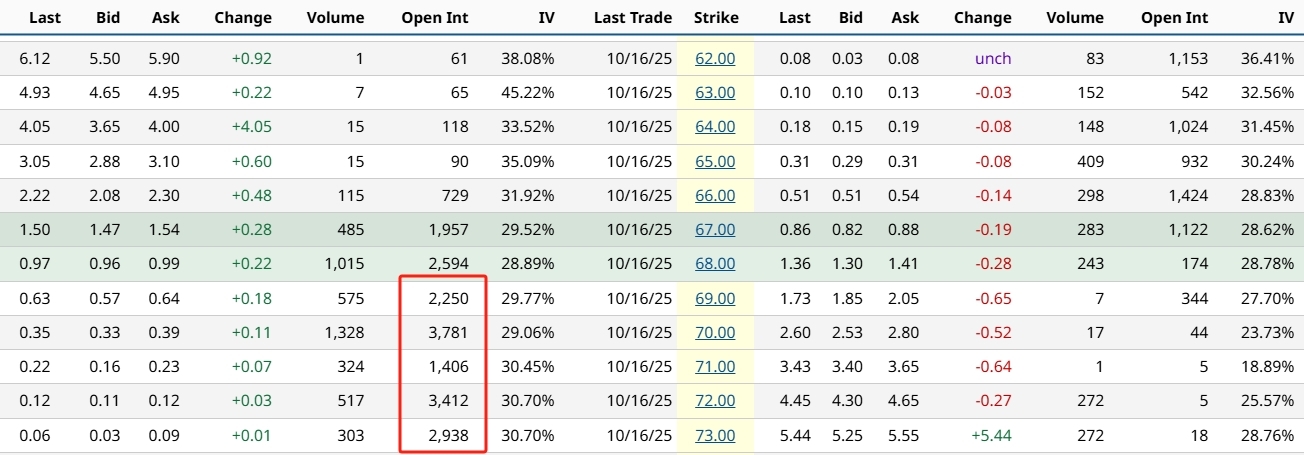Select the green +5.44 change value
Viewport: 1304px width, 455px height.
pyautogui.click(x=990, y=436)
